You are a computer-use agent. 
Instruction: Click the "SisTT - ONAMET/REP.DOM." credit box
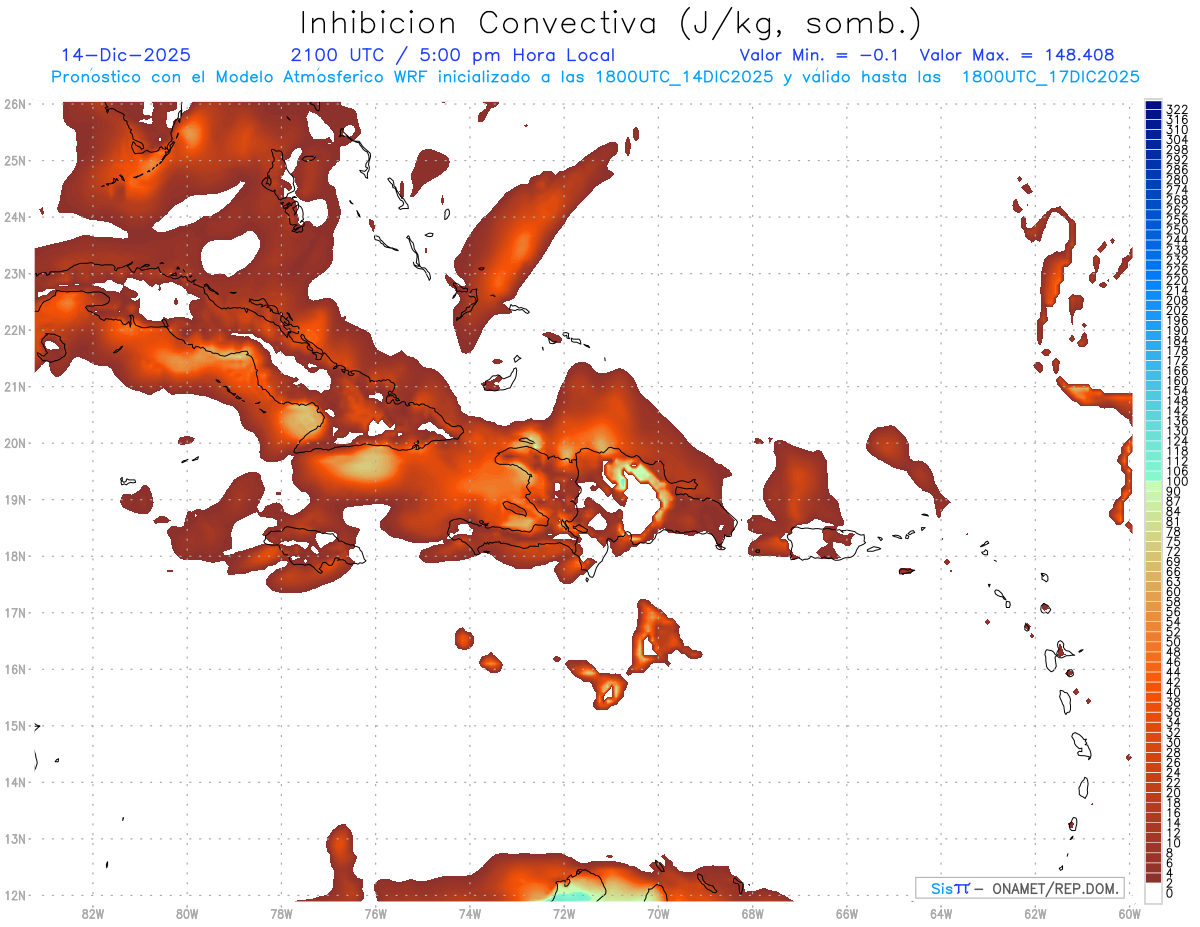point(1019,888)
